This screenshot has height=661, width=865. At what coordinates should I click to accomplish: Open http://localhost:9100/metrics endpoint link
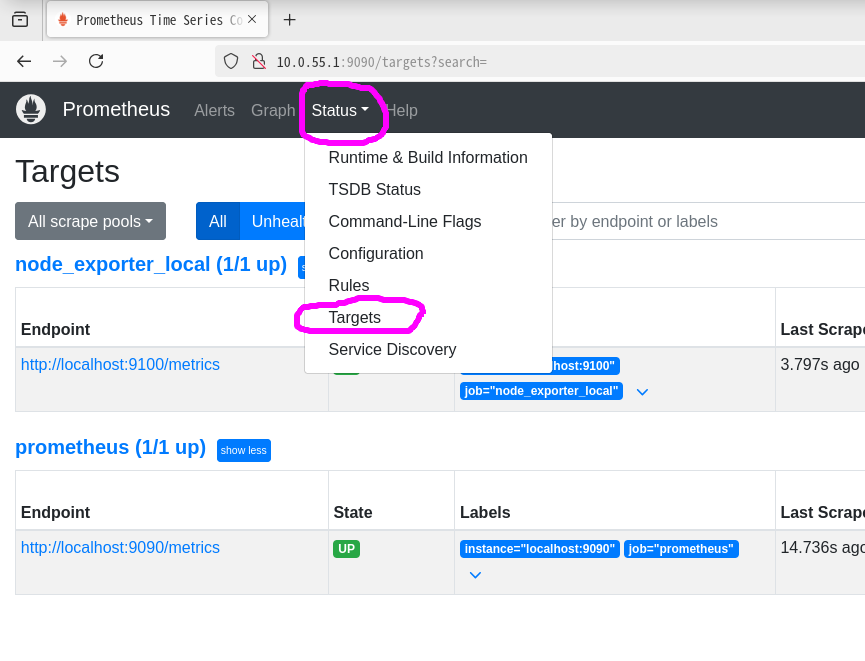point(120,364)
